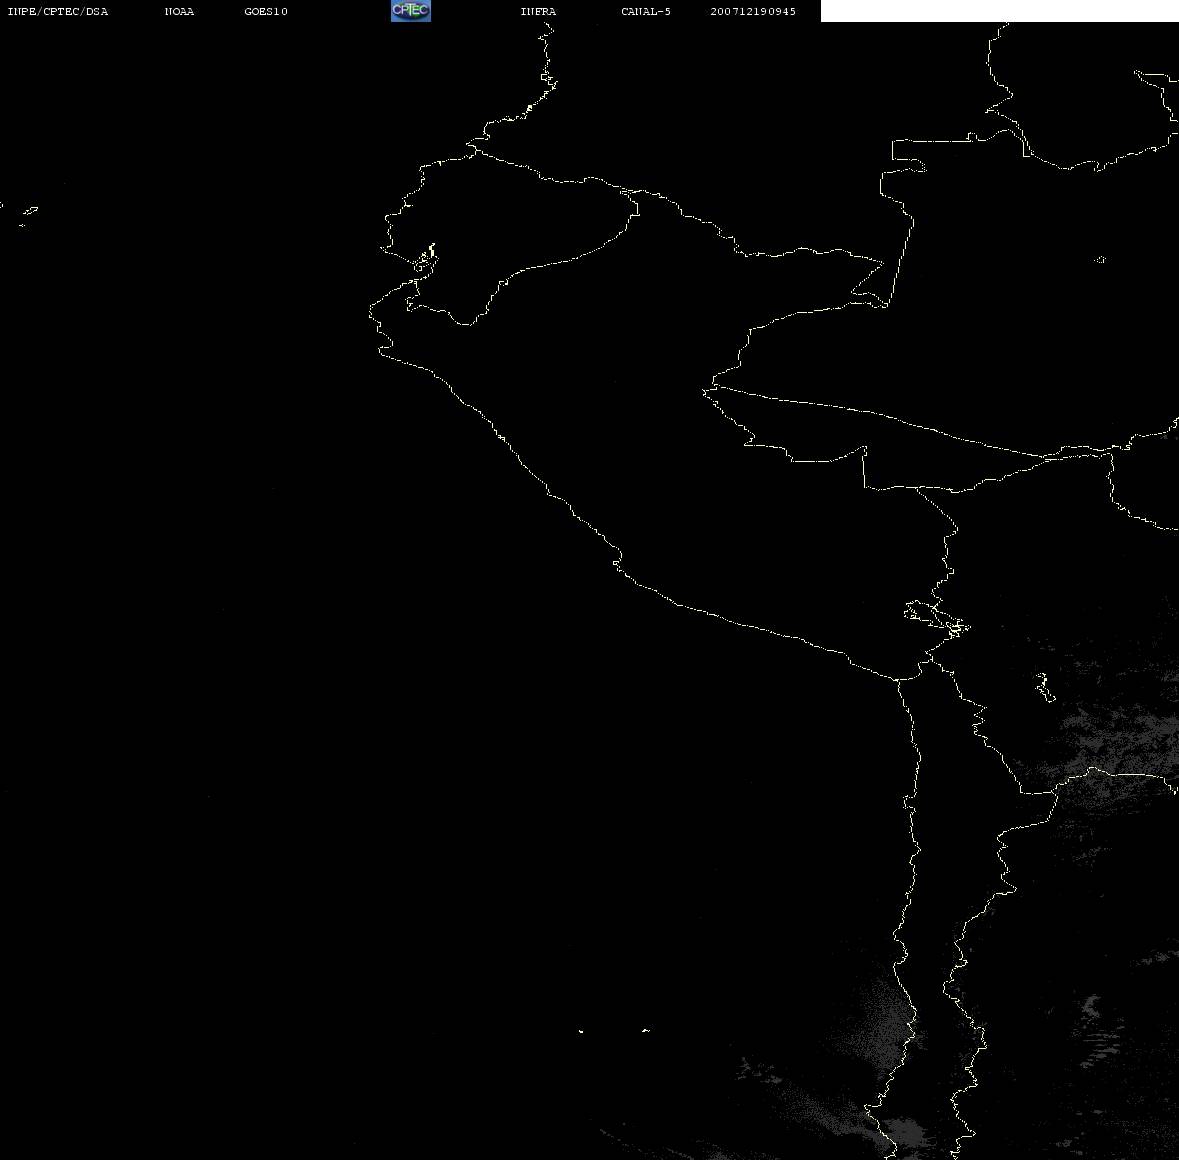The height and width of the screenshot is (1160, 1179).
Task: Click the NOAA label in header
Action: click(x=179, y=12)
